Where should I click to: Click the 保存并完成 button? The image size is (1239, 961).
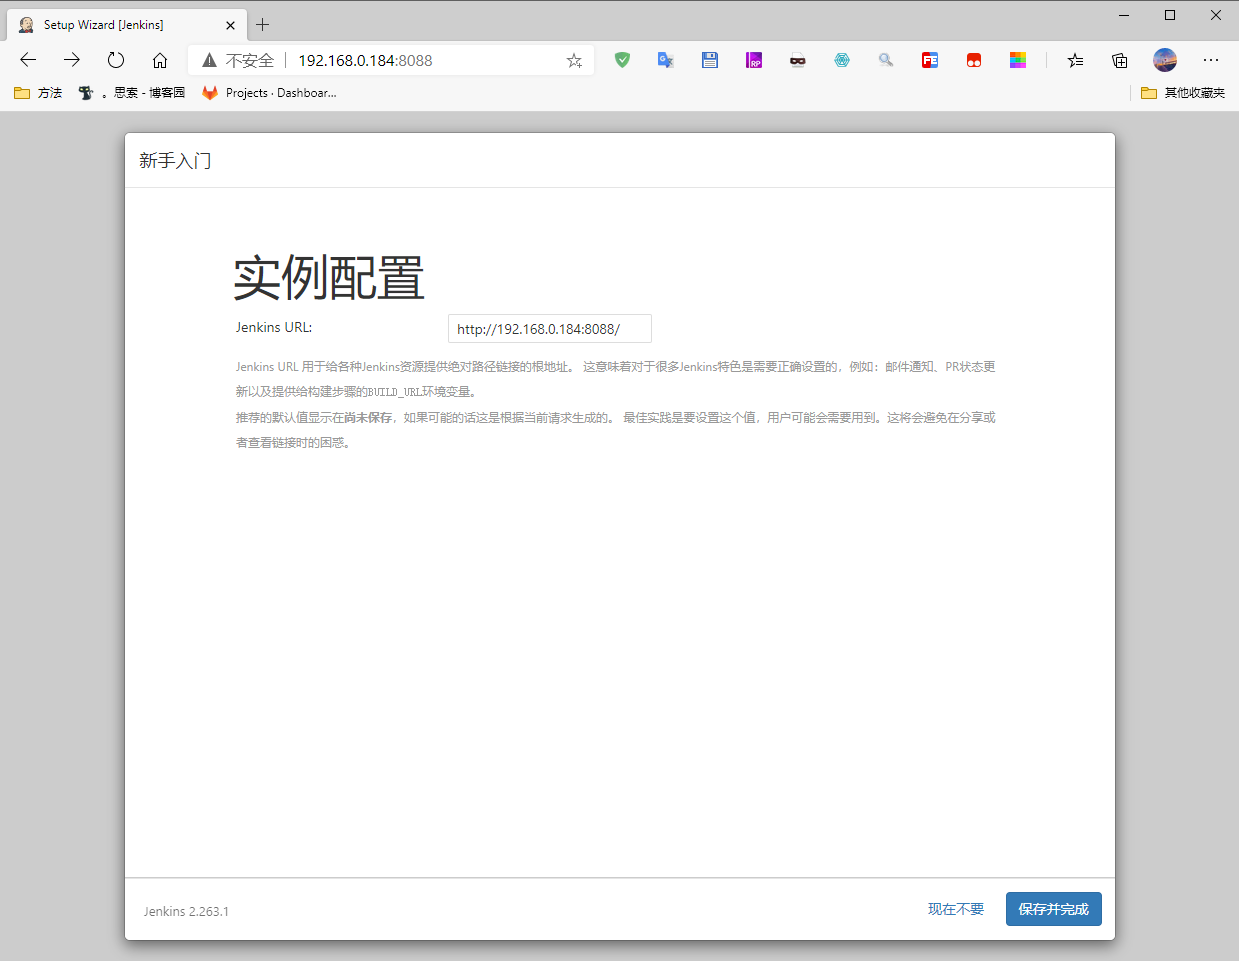pyautogui.click(x=1054, y=909)
